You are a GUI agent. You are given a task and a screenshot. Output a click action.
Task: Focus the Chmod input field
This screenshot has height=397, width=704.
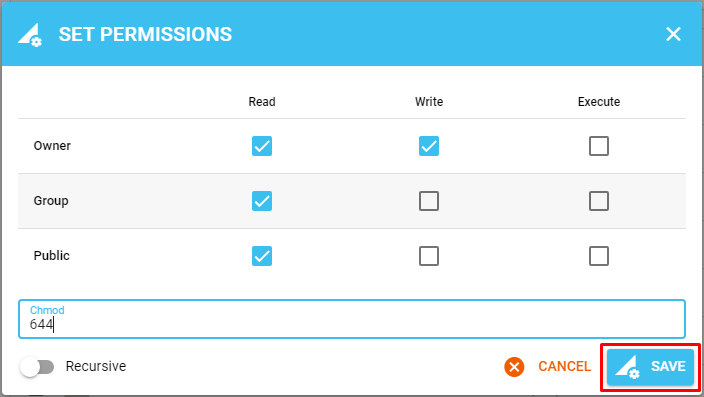(352, 319)
